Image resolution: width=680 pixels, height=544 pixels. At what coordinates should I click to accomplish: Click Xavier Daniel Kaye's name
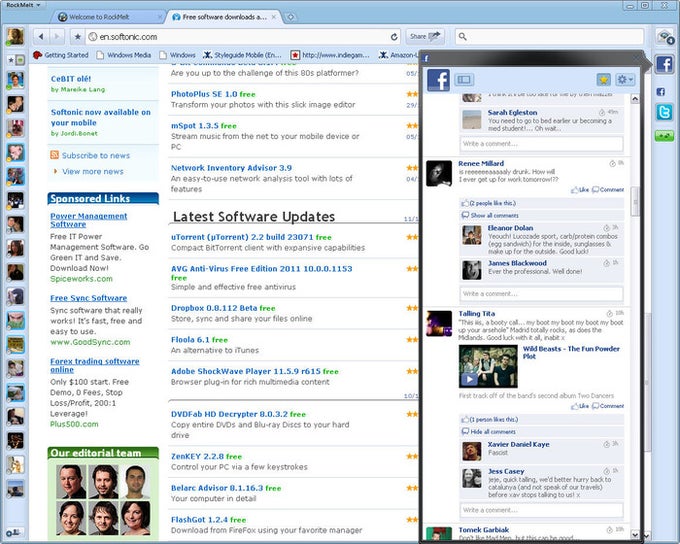tap(518, 444)
